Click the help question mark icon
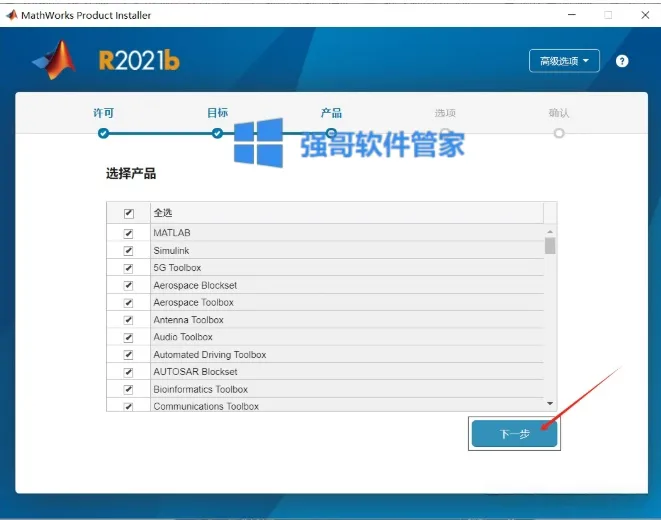This screenshot has width=661, height=520. pos(622,61)
